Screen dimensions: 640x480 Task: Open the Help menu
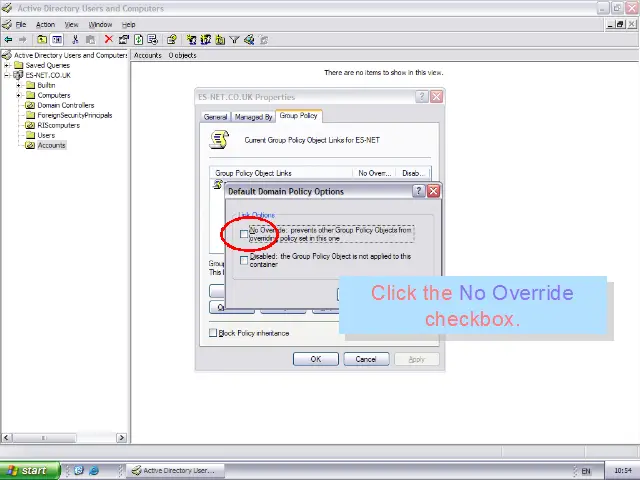(x=129, y=24)
